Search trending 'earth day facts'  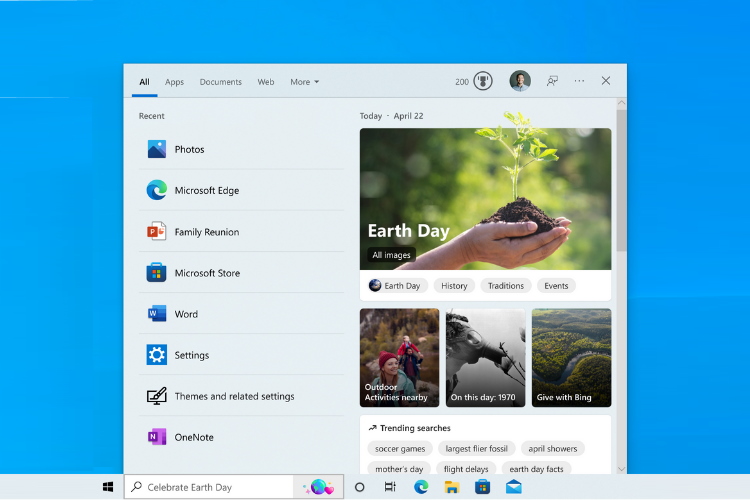pyautogui.click(x=536, y=468)
